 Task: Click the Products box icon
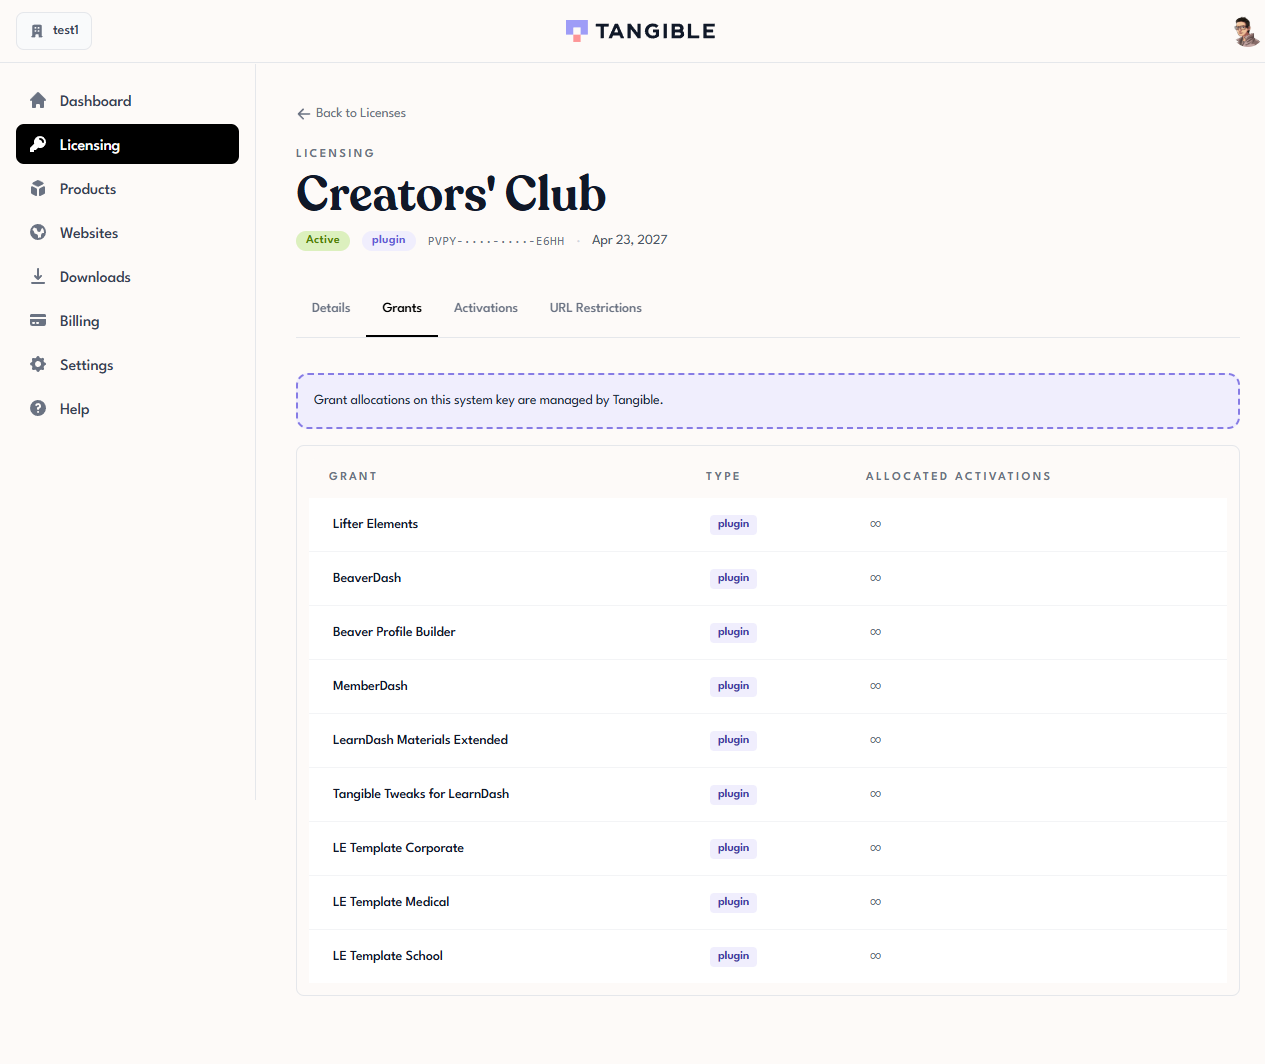point(38,188)
